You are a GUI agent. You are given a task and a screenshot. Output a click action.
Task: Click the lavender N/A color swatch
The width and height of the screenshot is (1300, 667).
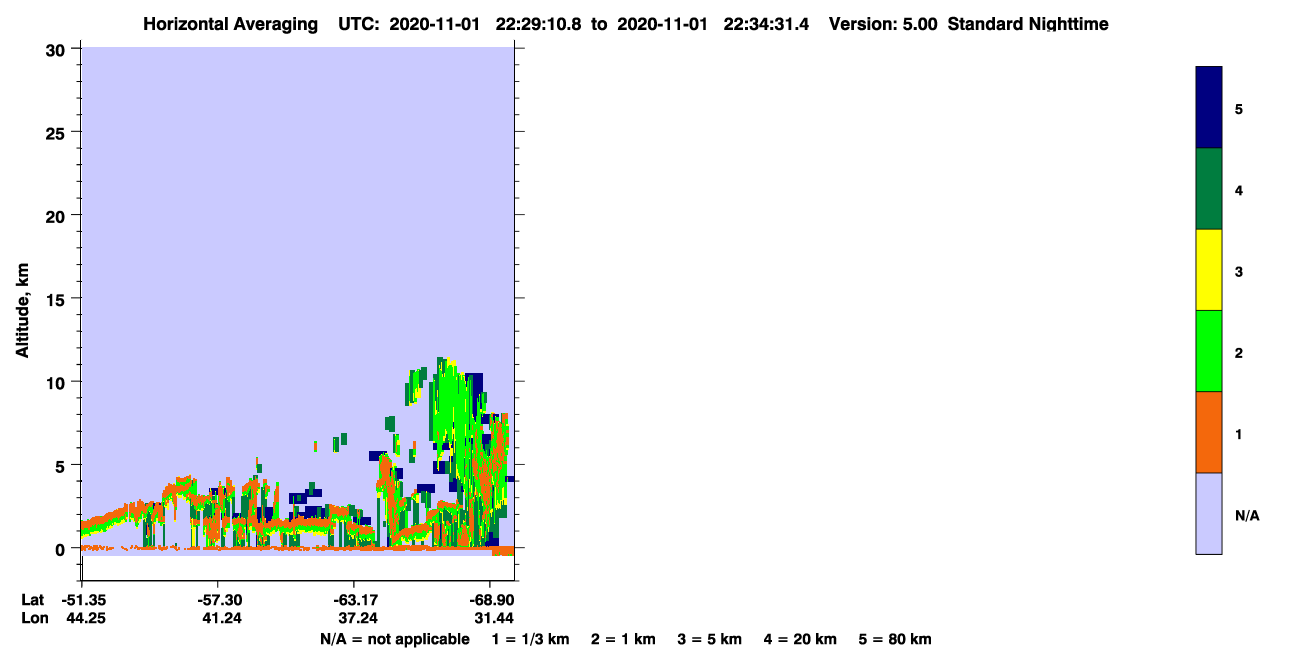(x=1209, y=513)
